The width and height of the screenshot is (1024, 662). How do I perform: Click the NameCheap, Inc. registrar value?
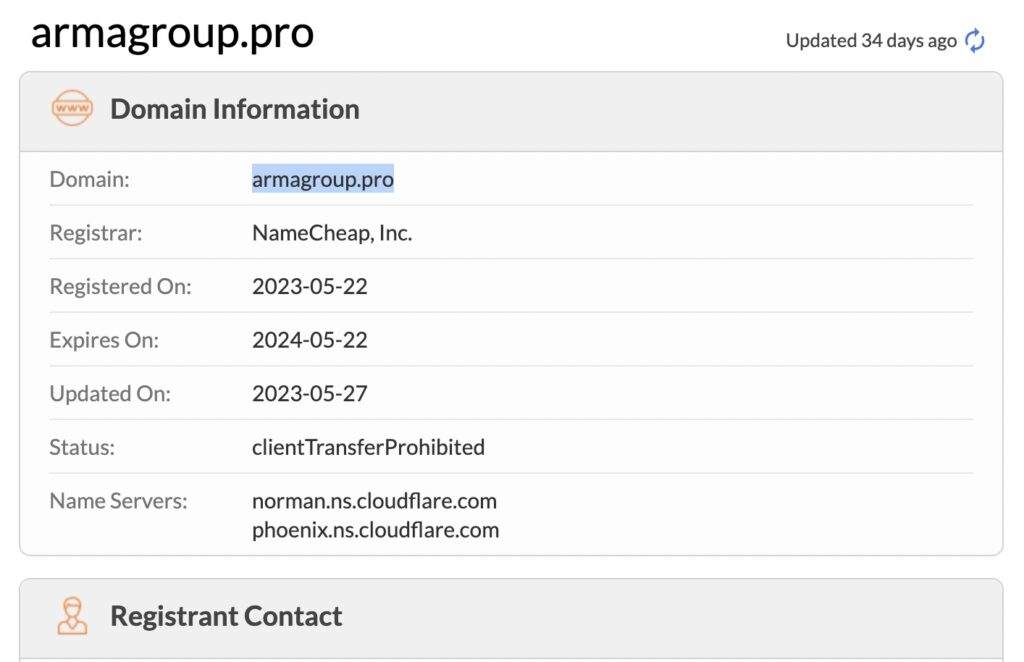tap(332, 233)
